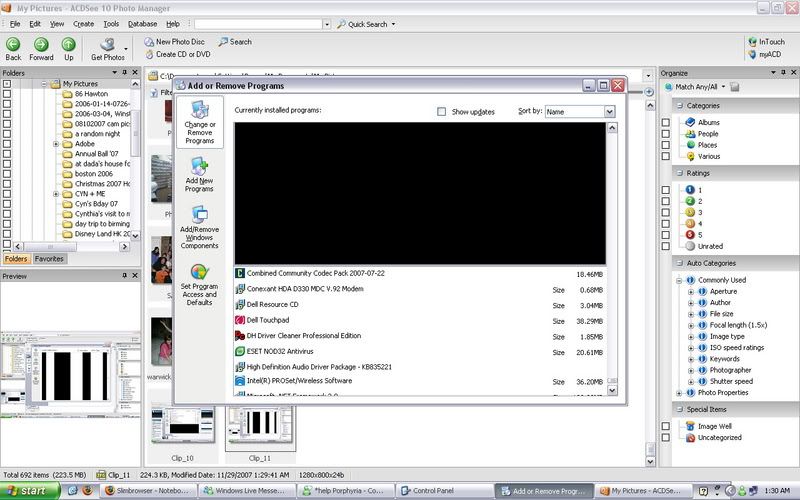Open the Sort by Name dropdown
This screenshot has width=800, height=500.
click(610, 111)
